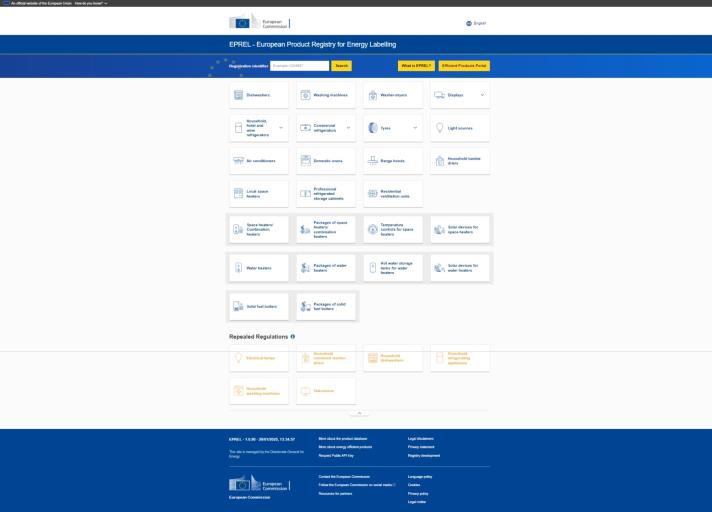The image size is (712, 512).
Task: Open repealed 'Household washing machines' card
Action: point(258,391)
